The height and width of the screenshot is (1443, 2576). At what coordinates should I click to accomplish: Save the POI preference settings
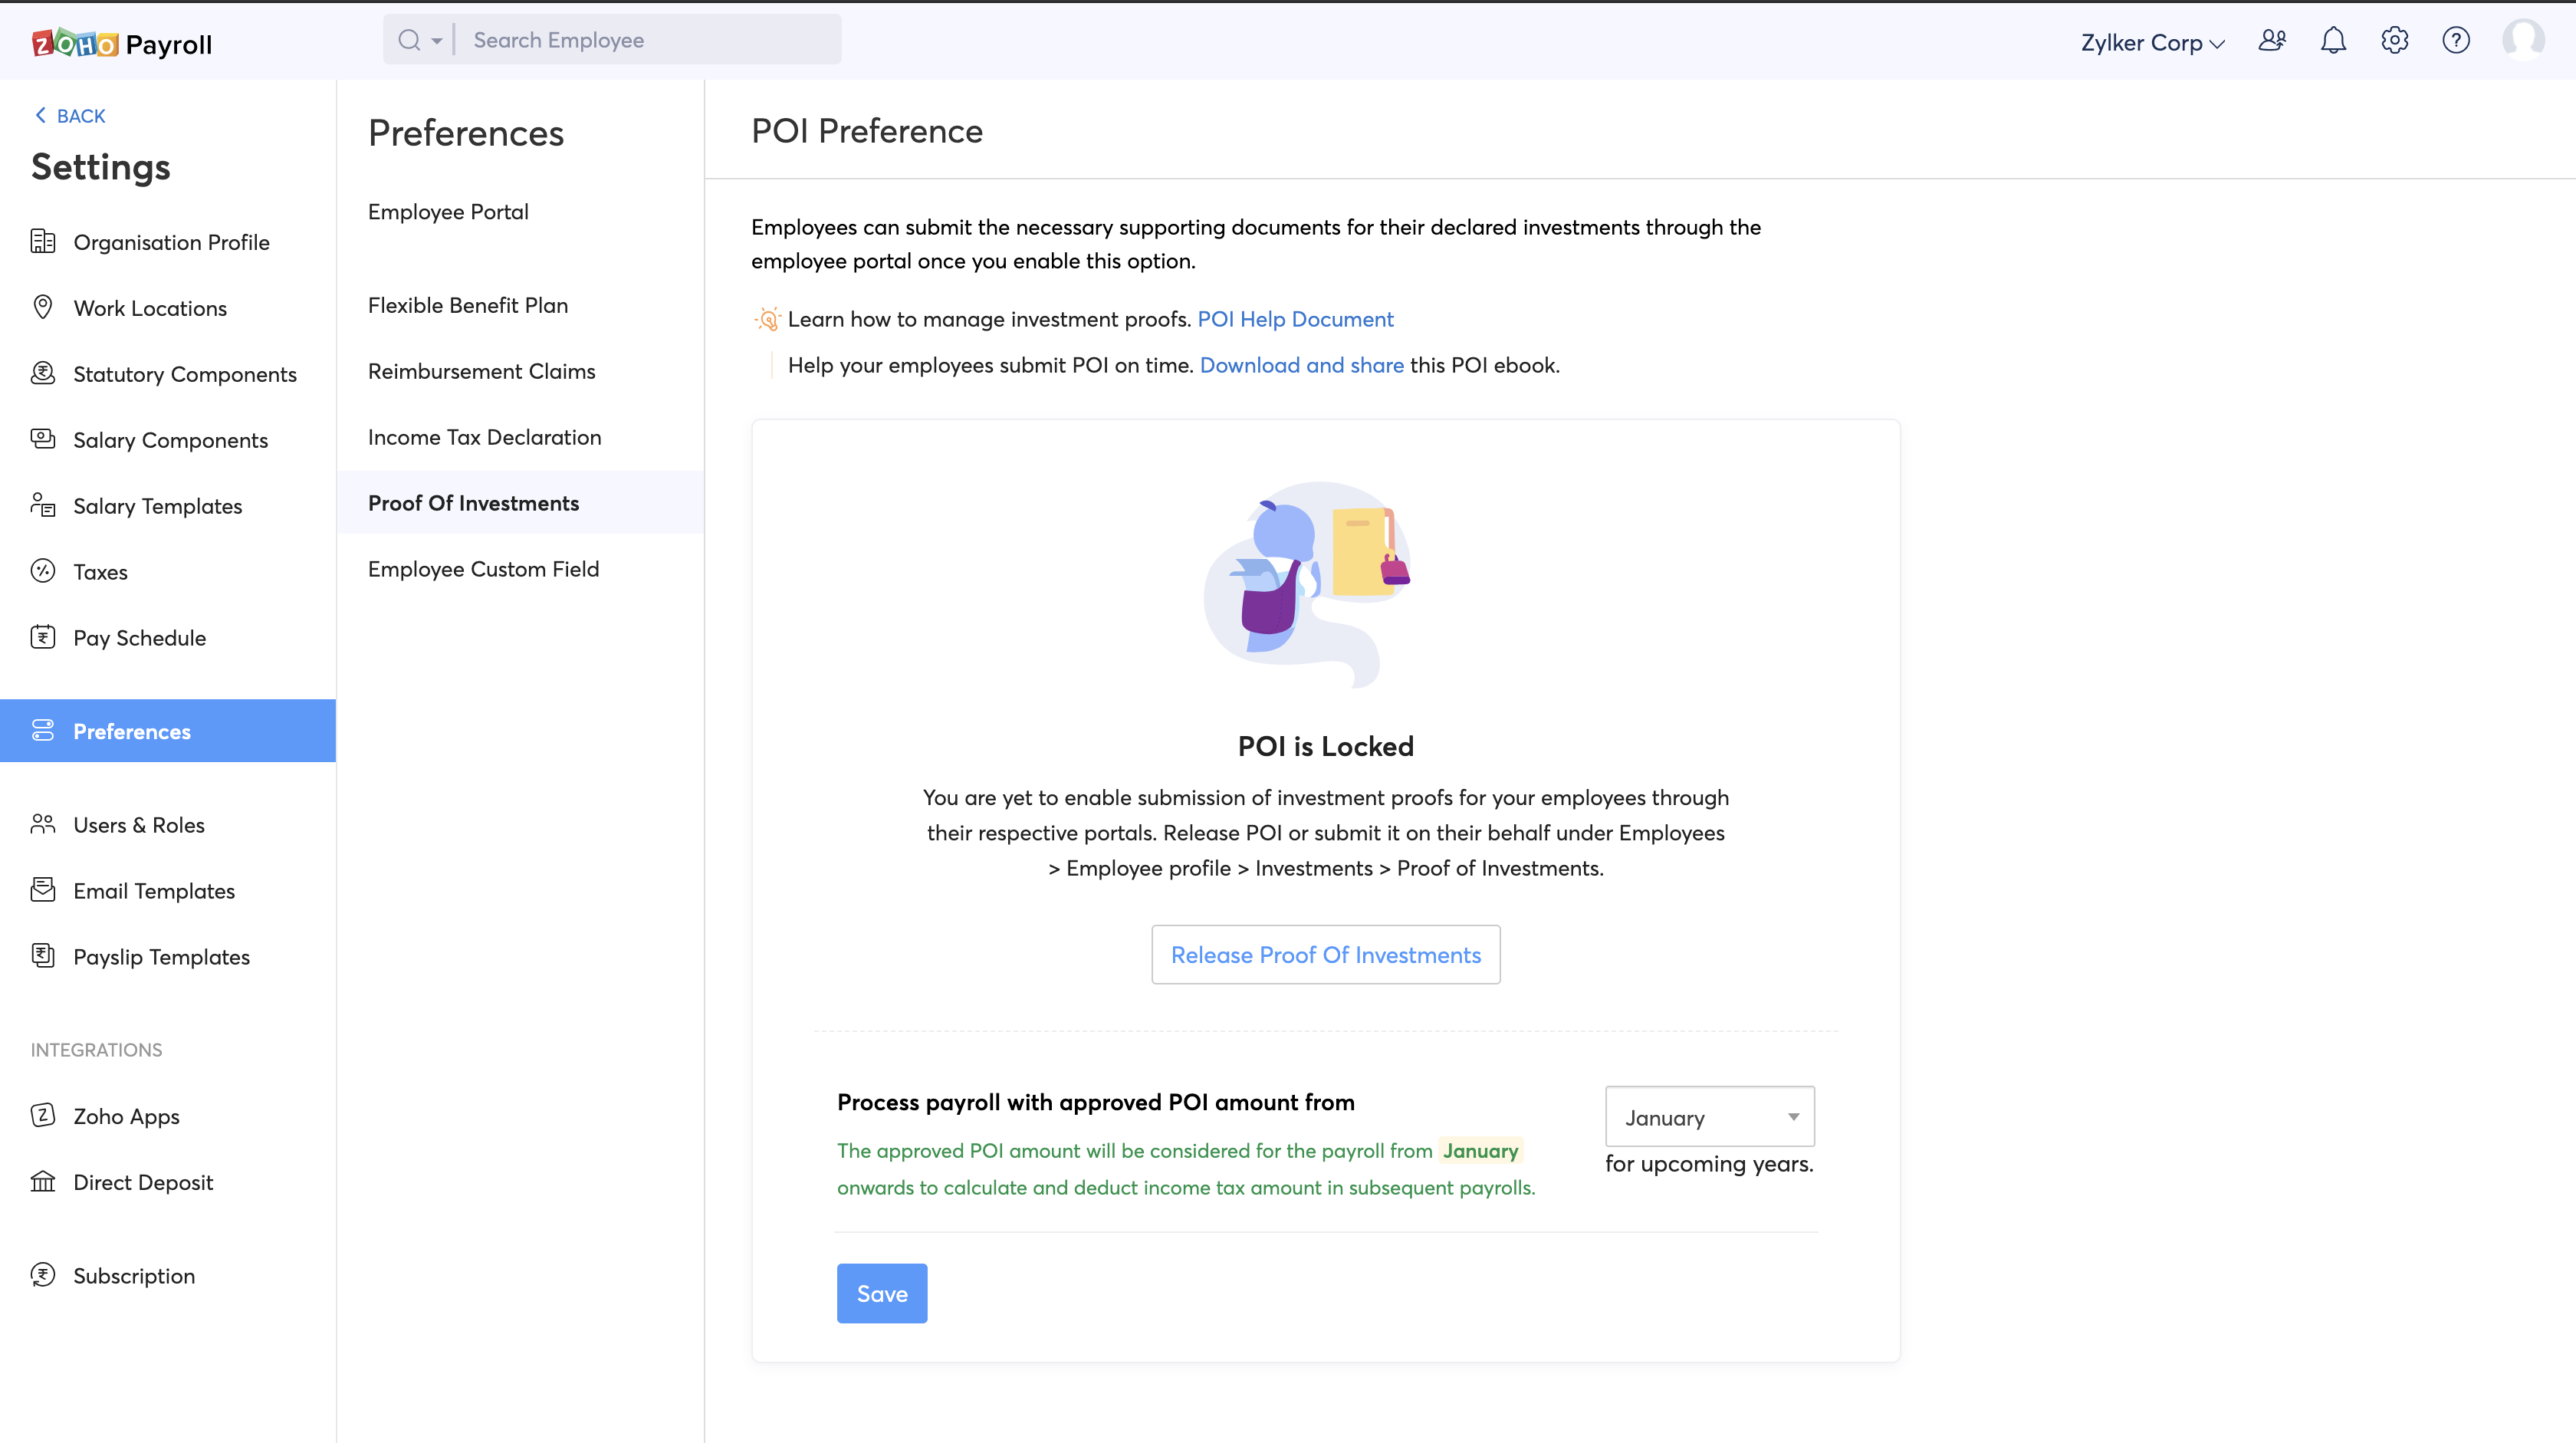pyautogui.click(x=881, y=1293)
